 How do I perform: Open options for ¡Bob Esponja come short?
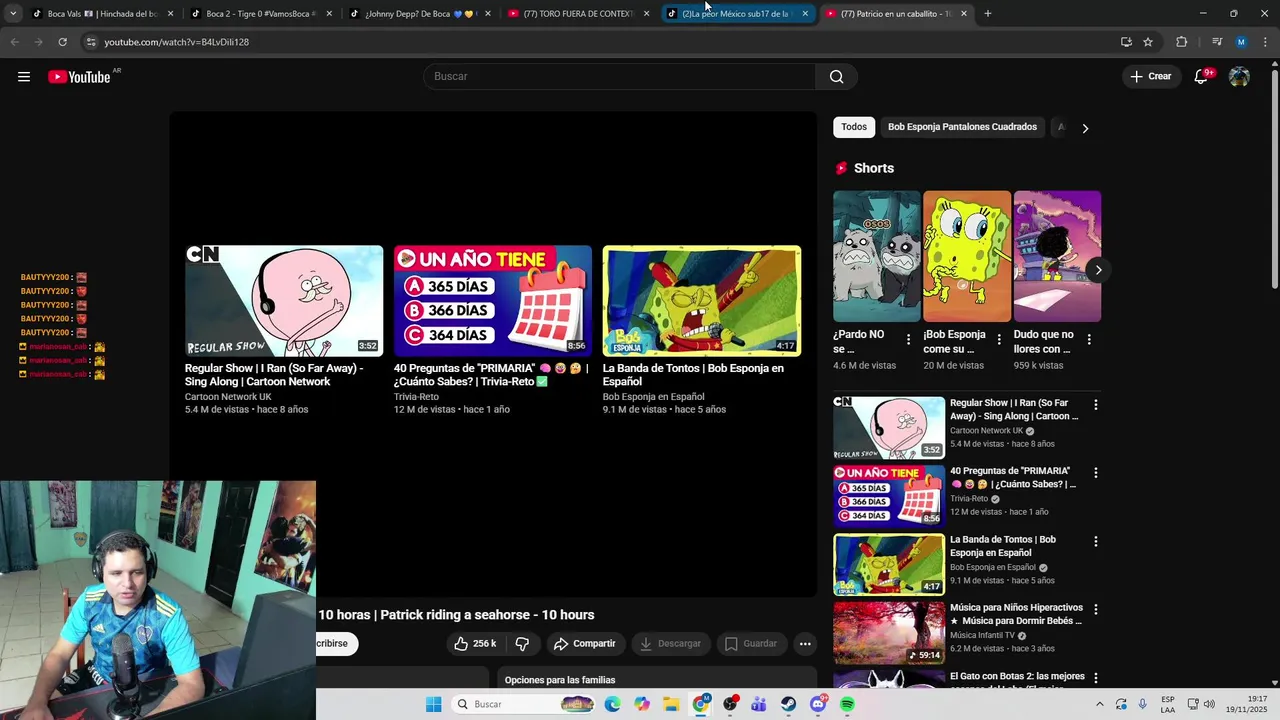[x=998, y=340]
